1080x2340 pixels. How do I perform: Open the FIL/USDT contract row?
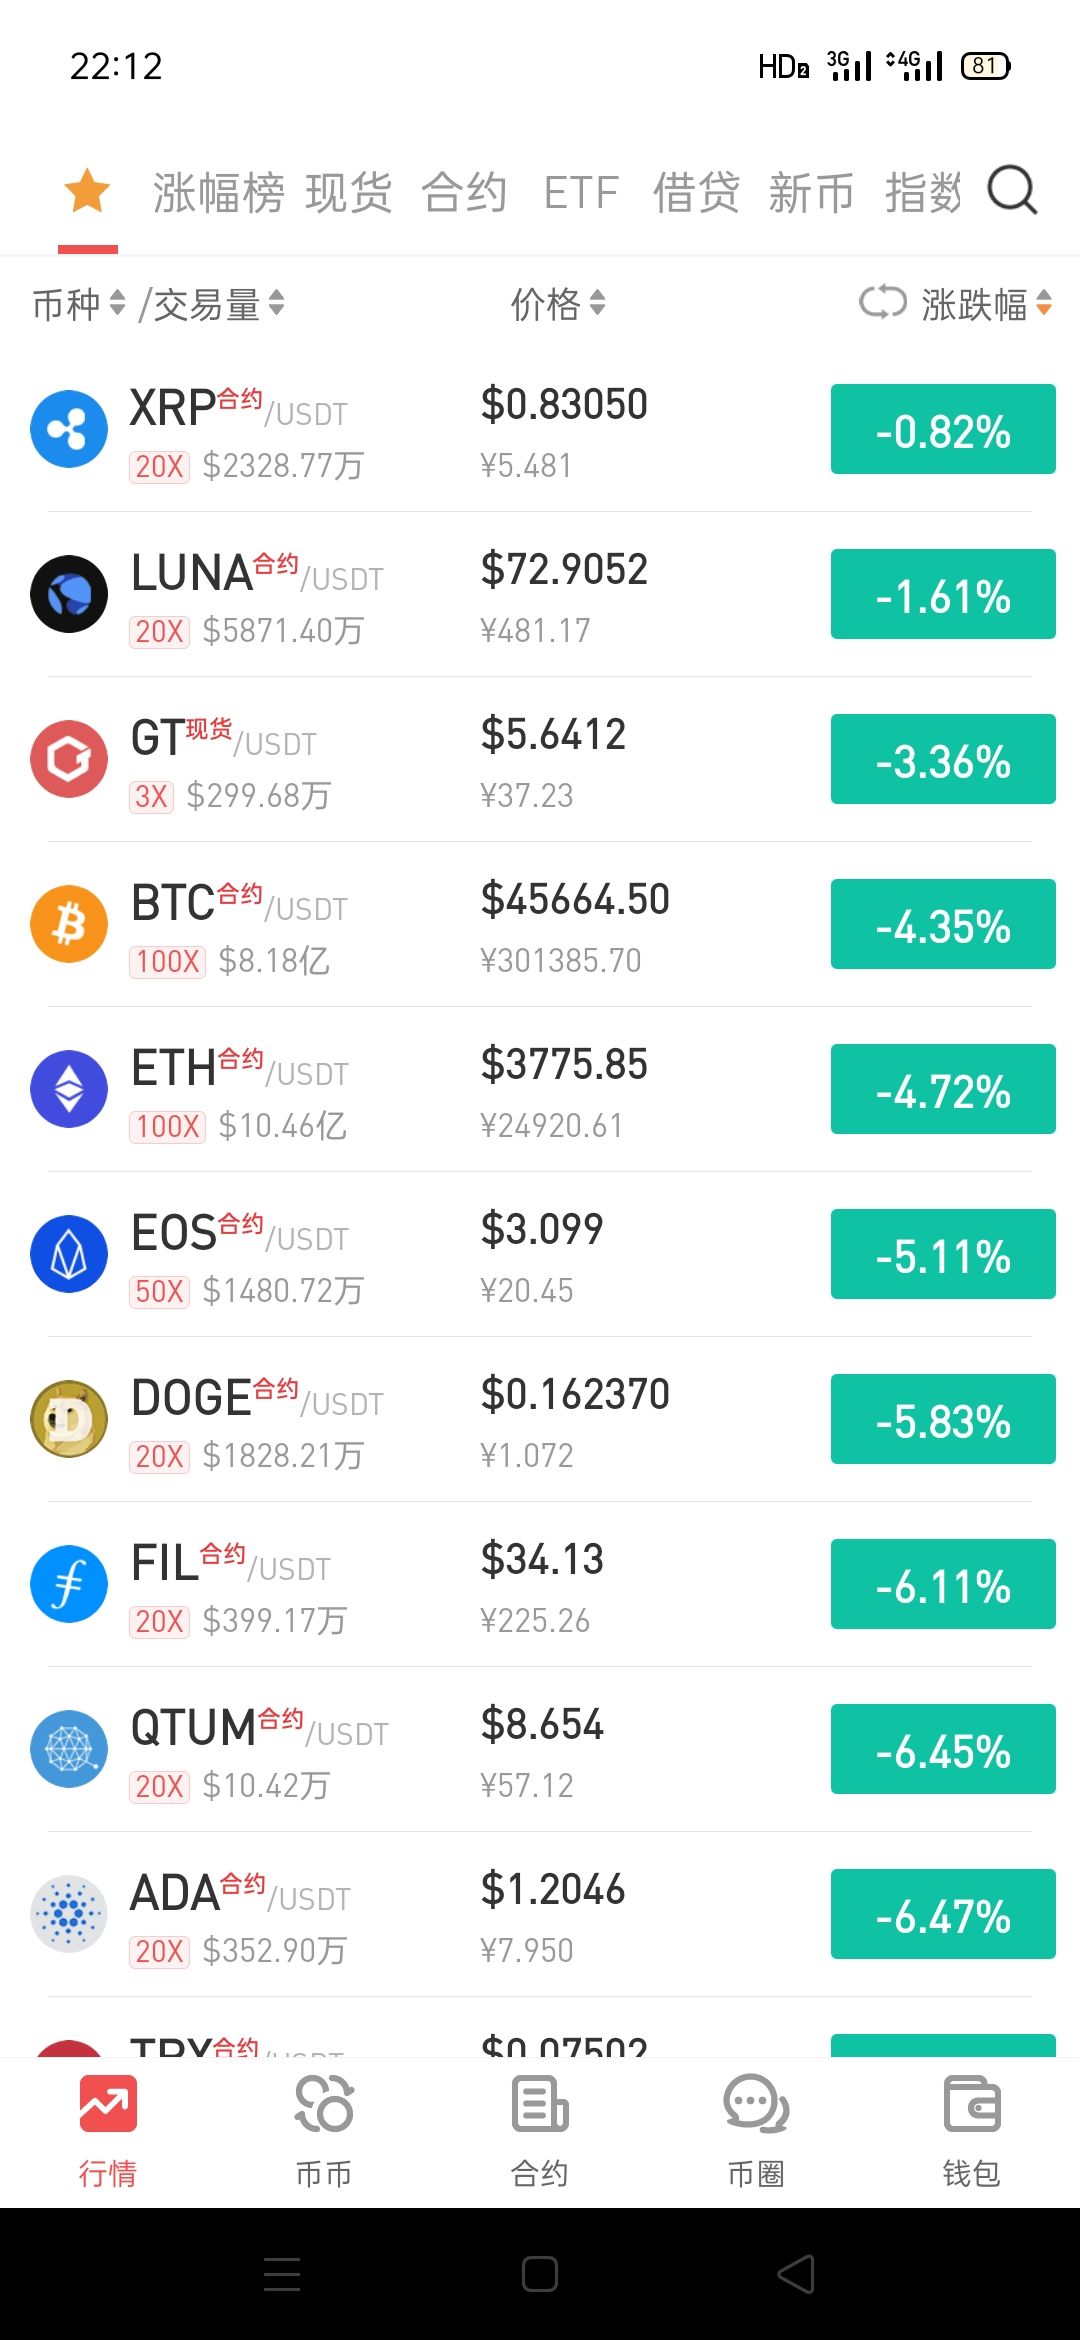pos(540,1584)
